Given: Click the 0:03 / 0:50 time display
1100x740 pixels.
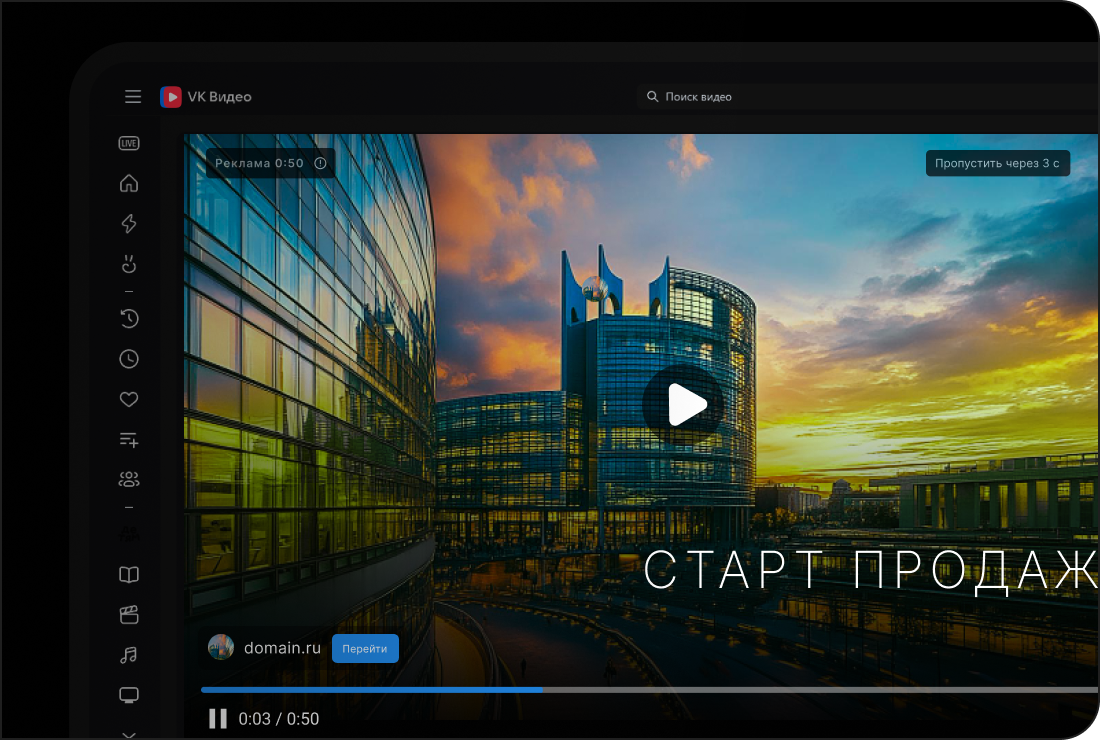Looking at the screenshot, I should click(x=279, y=719).
